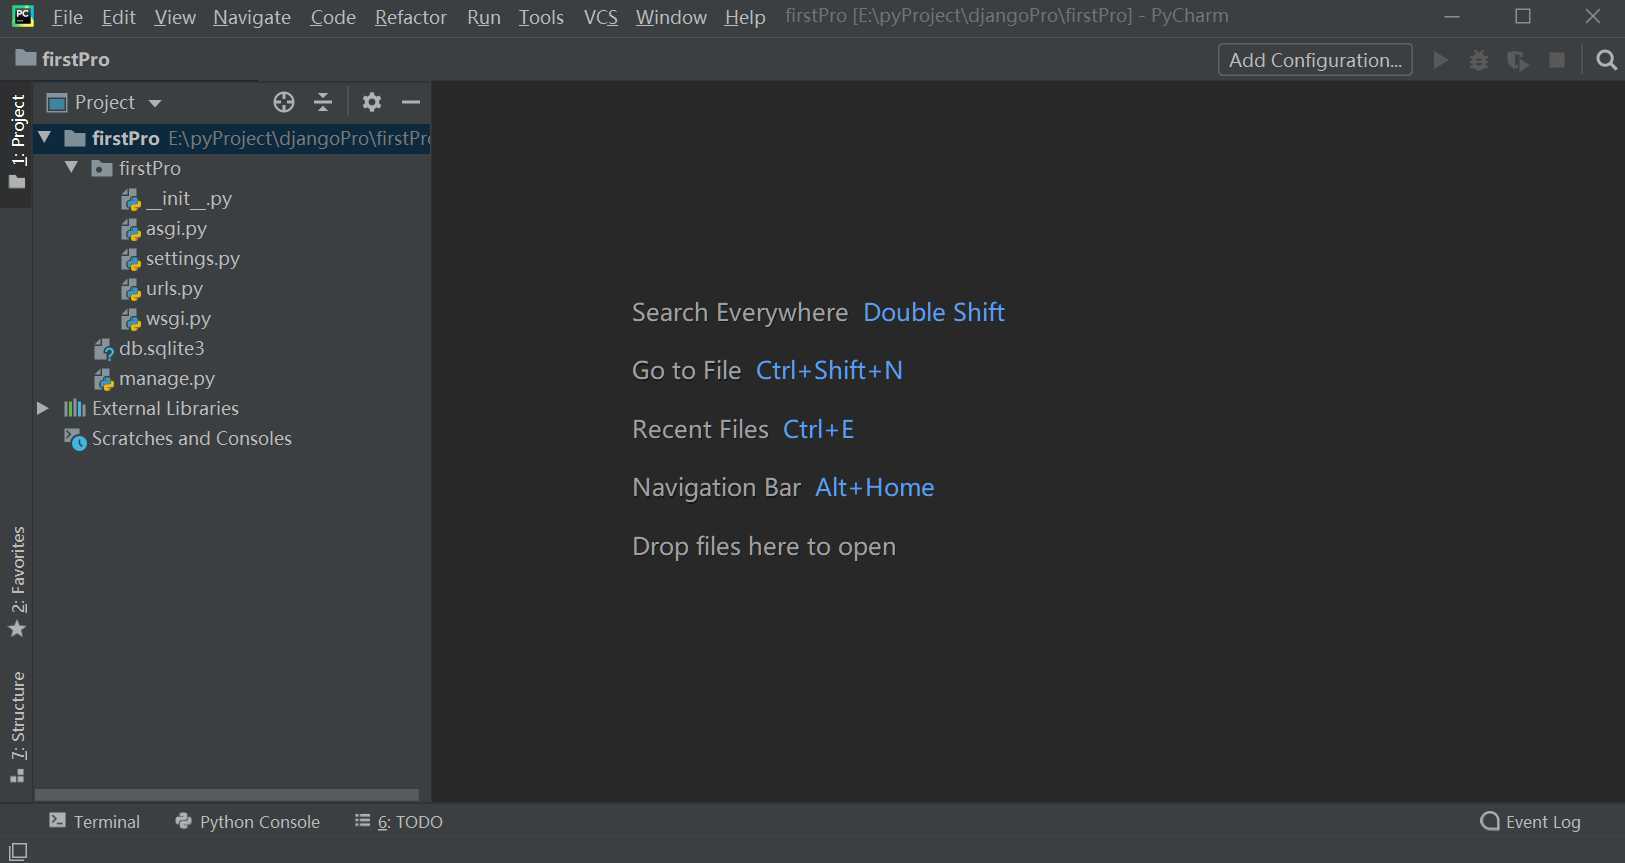1625x863 pixels.
Task: Click the Collapse All icon in Project panel
Action: pos(323,102)
